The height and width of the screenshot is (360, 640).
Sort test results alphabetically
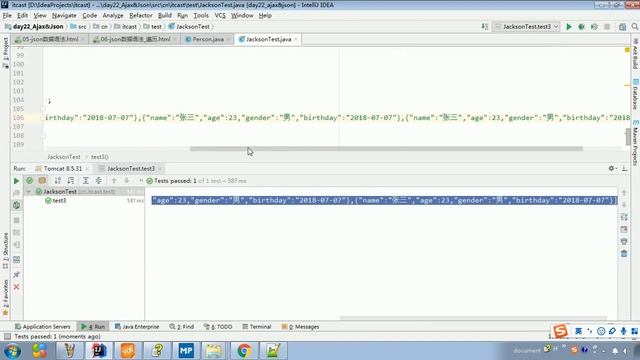(58, 180)
